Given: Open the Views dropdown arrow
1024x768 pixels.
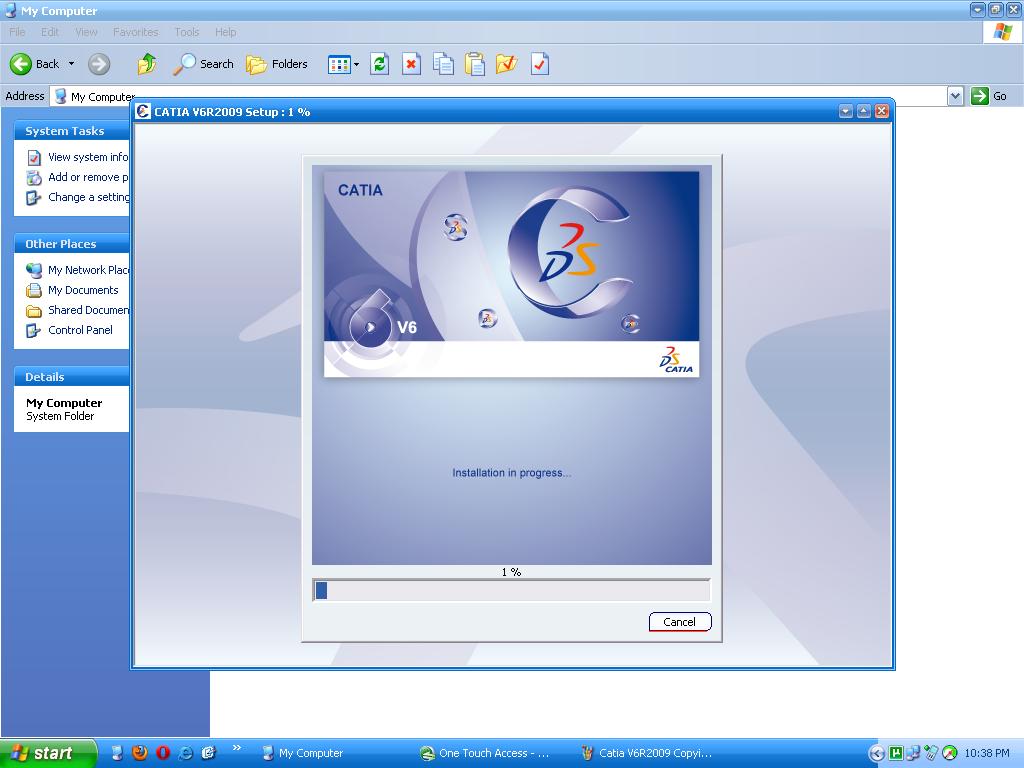Looking at the screenshot, I should pos(356,64).
